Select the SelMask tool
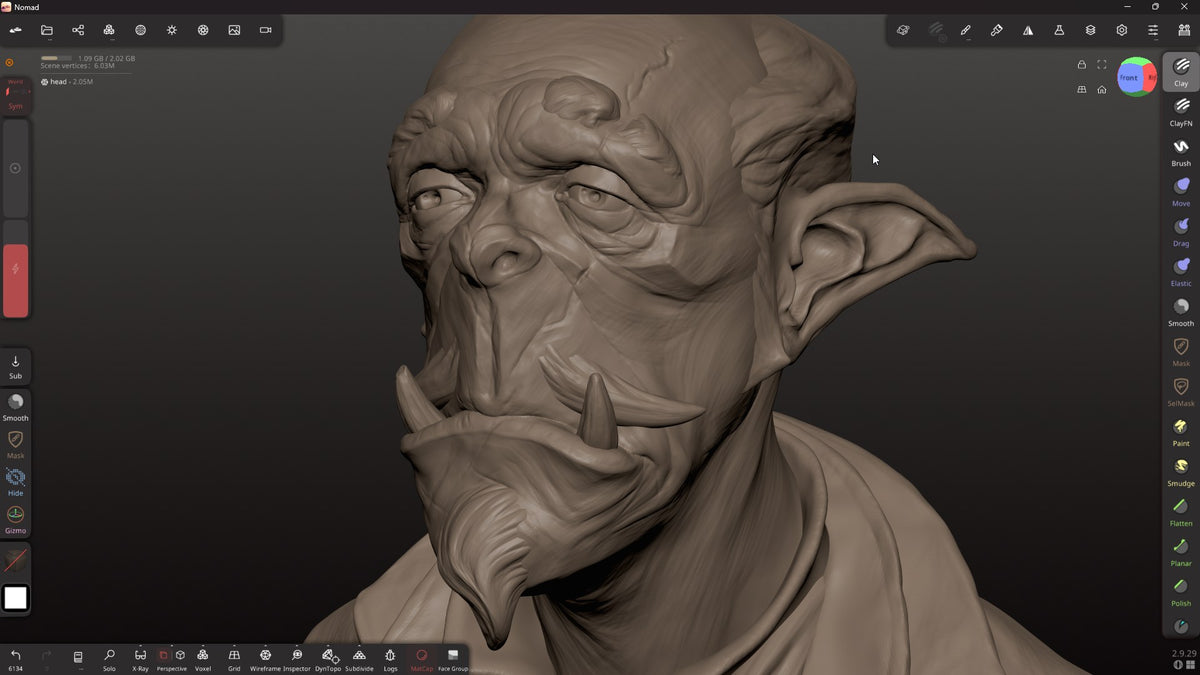Image resolution: width=1200 pixels, height=675 pixels. 1181,391
